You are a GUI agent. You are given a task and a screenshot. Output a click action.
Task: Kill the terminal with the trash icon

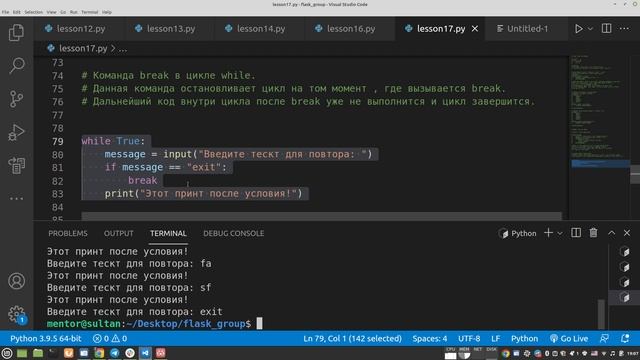point(593,233)
